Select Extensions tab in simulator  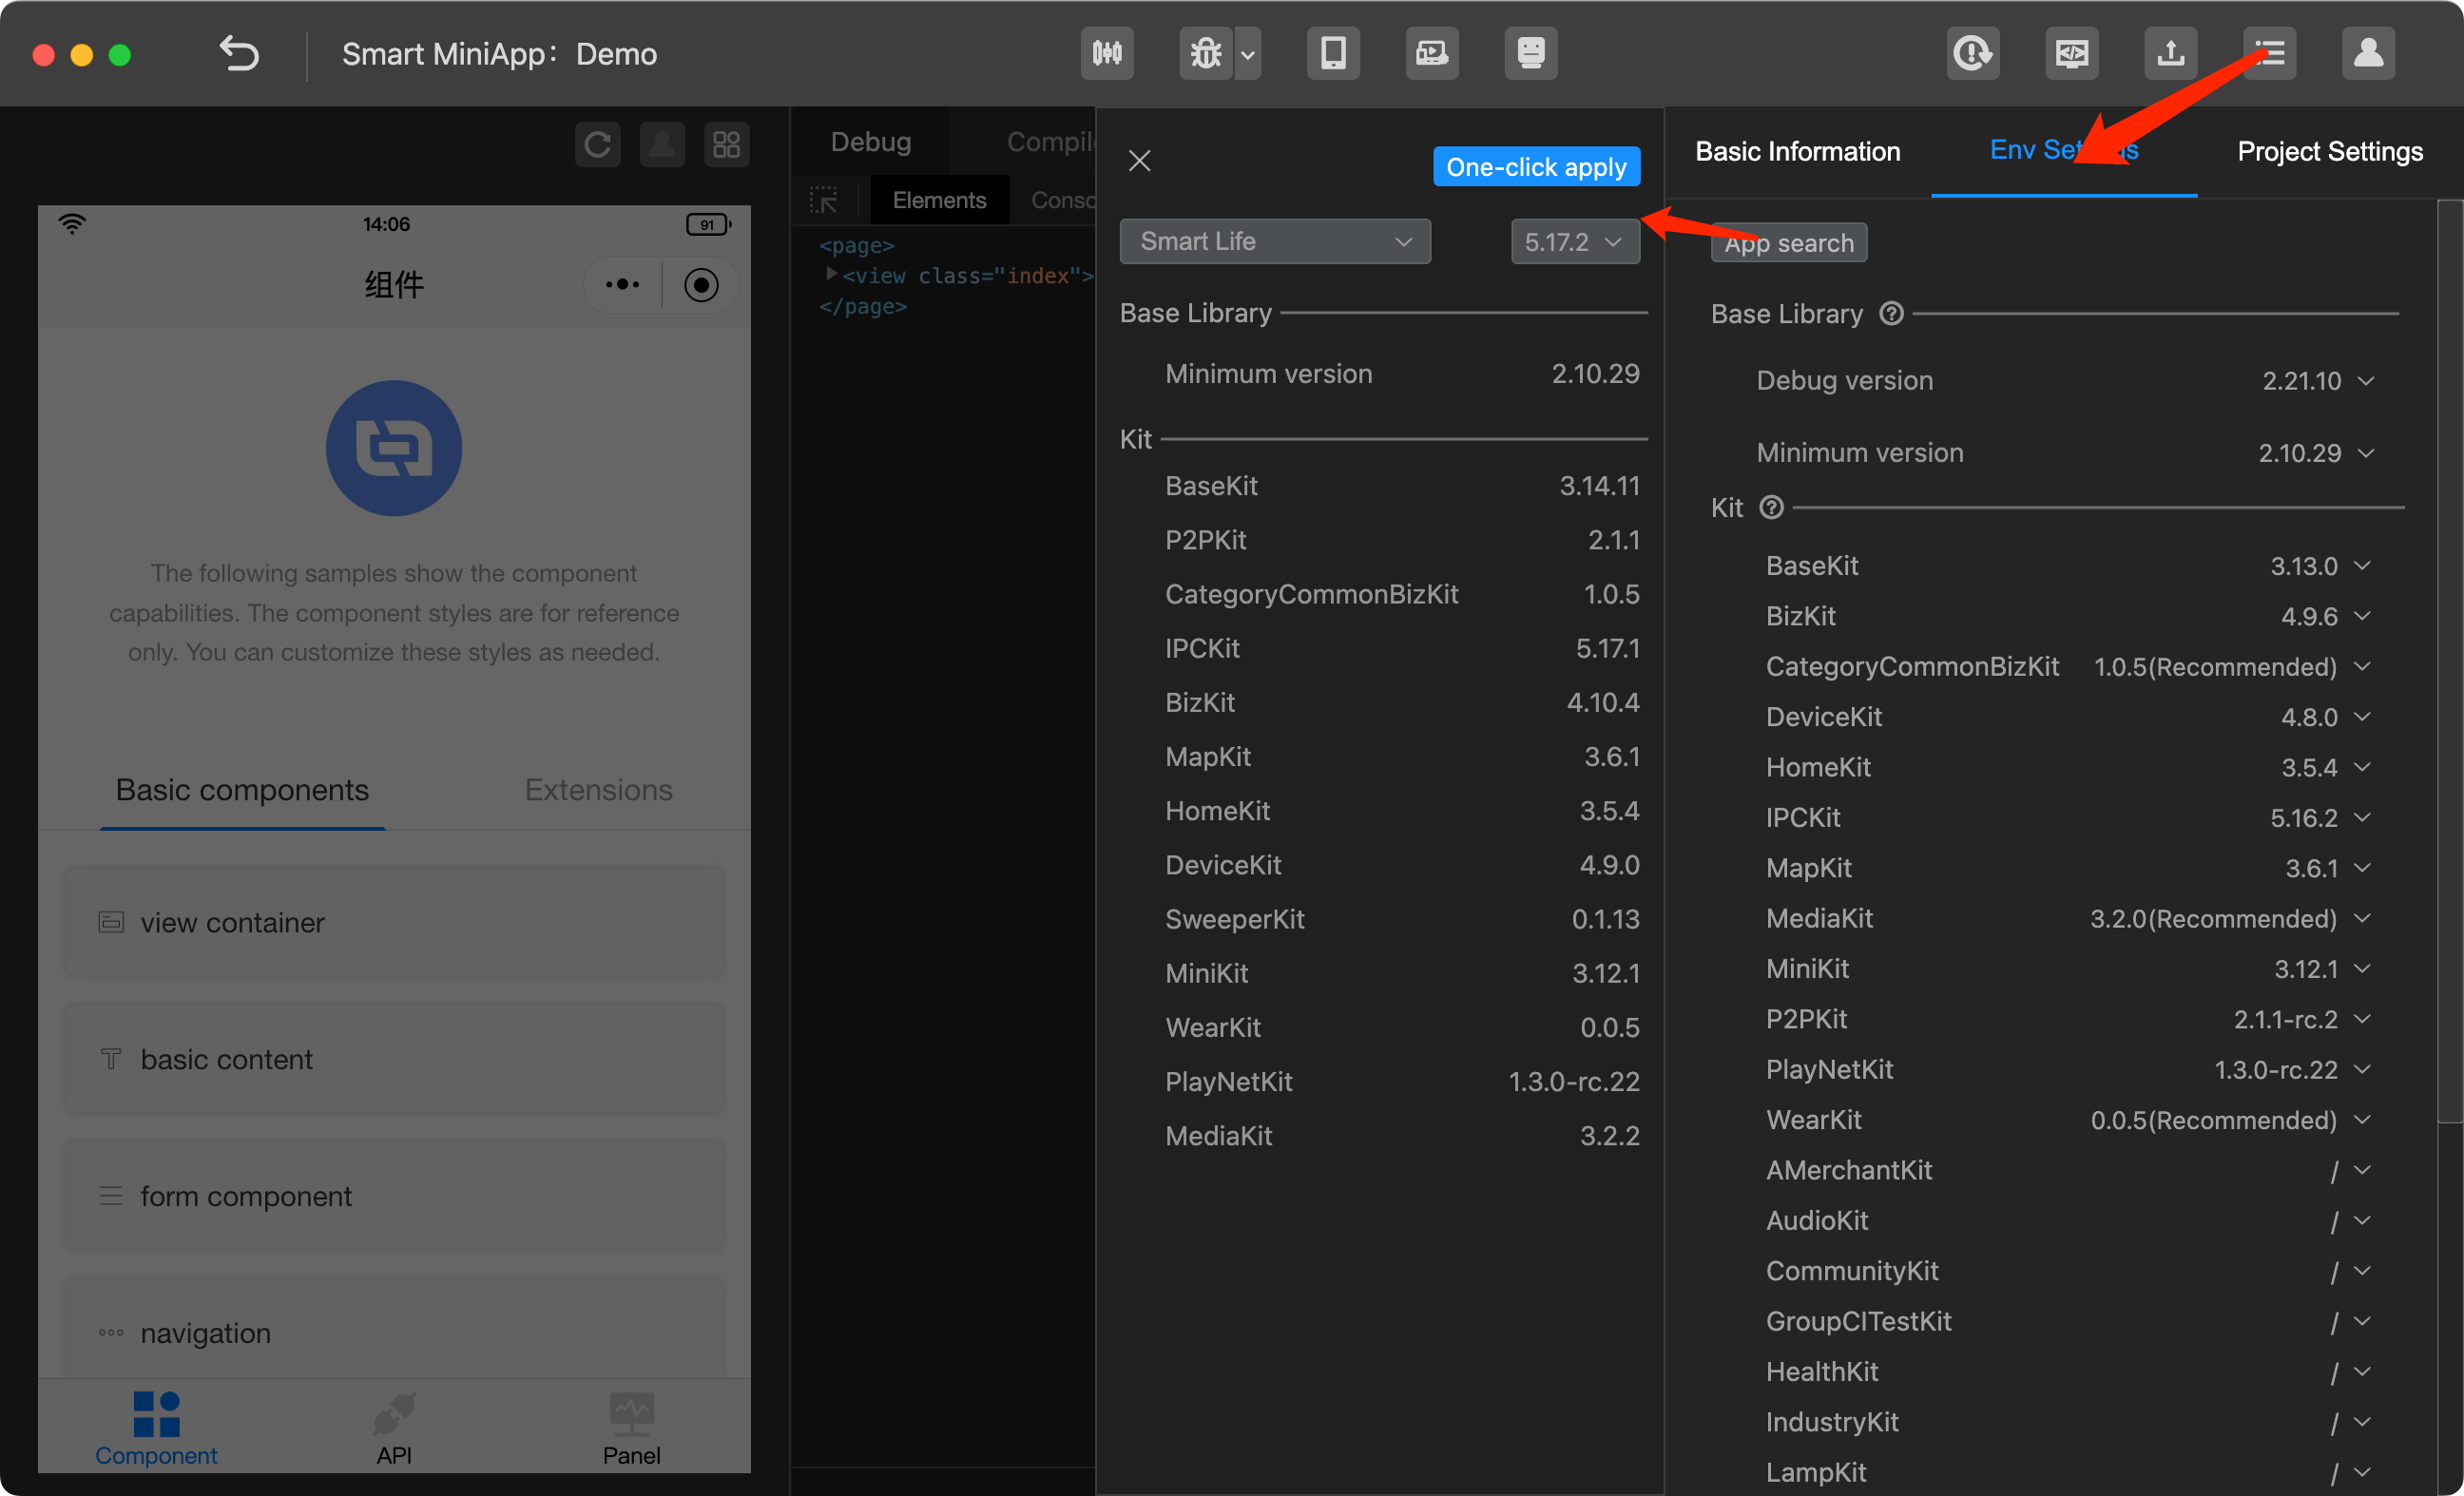[x=598, y=790]
